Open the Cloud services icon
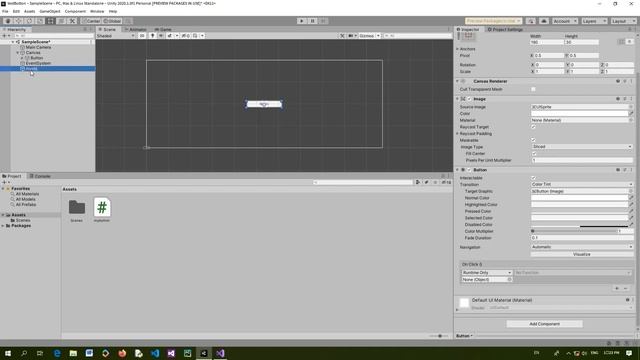Screen dimensions: 640x360 pos(544,21)
